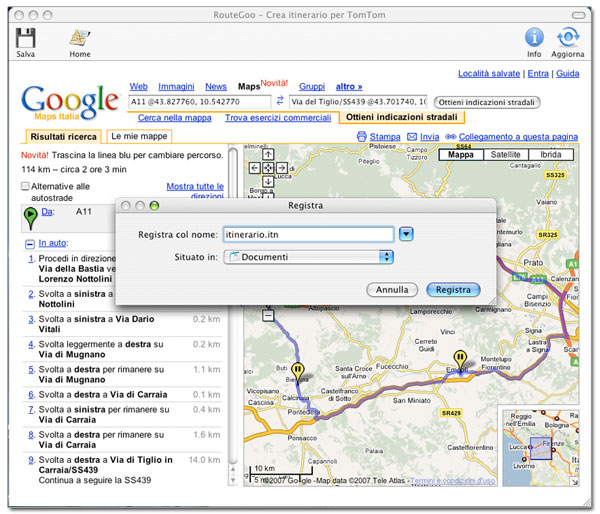Switch to the Risultati ricerca tab

click(x=64, y=137)
